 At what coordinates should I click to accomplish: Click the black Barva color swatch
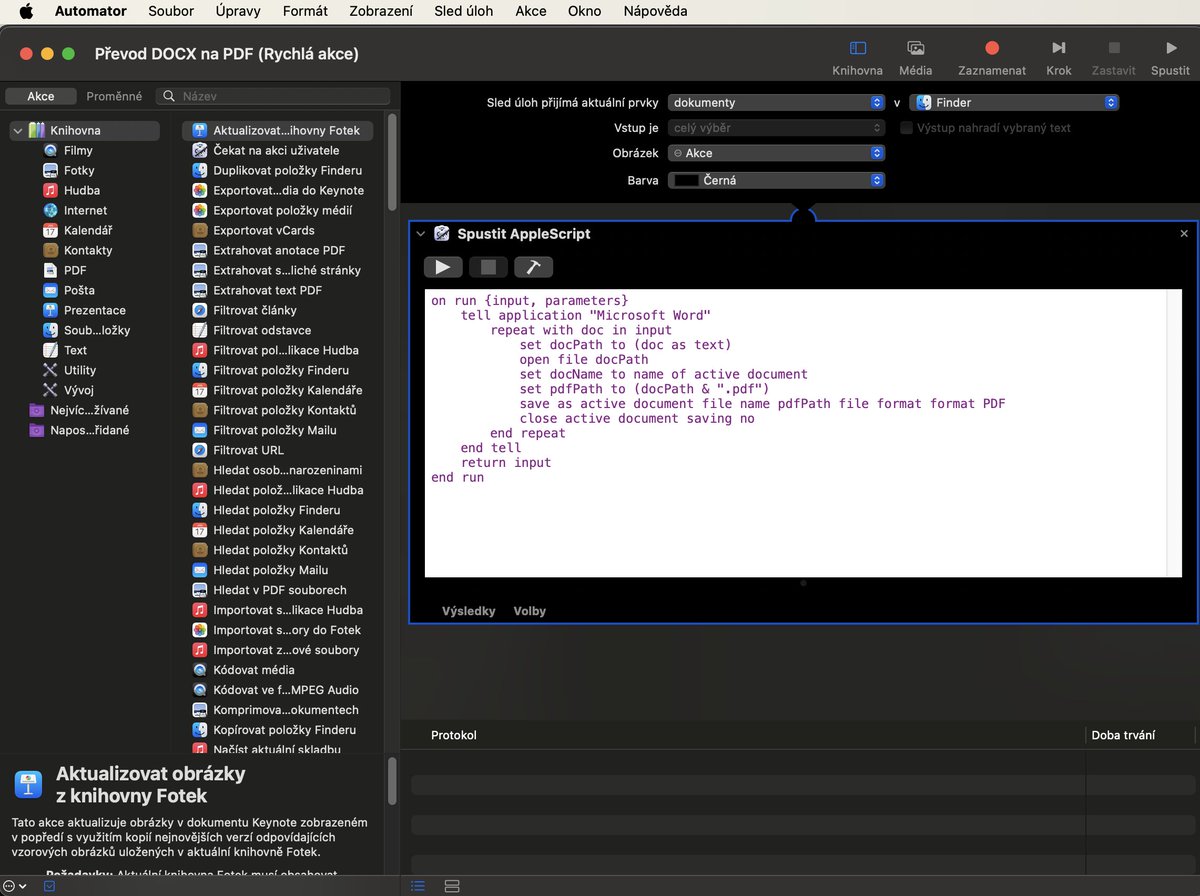point(686,180)
